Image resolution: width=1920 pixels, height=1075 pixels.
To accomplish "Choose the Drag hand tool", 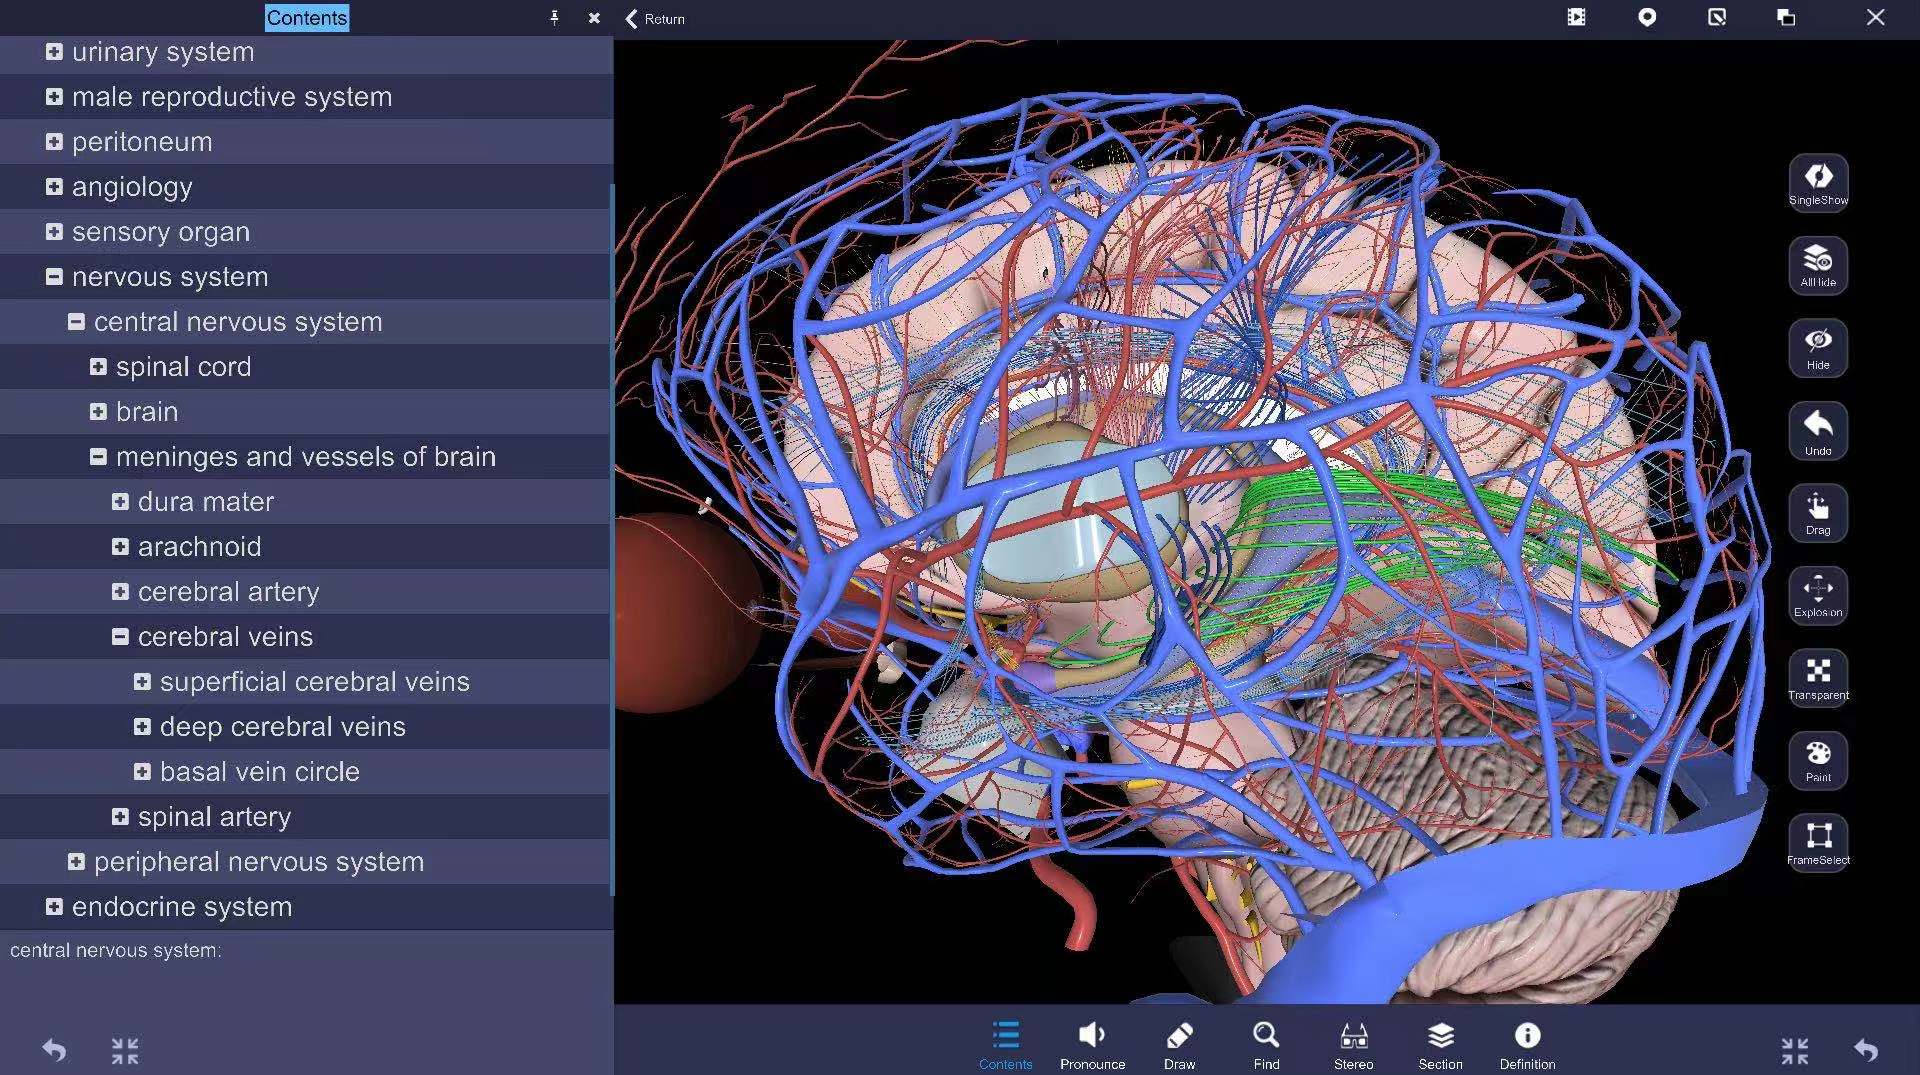I will pyautogui.click(x=1817, y=513).
